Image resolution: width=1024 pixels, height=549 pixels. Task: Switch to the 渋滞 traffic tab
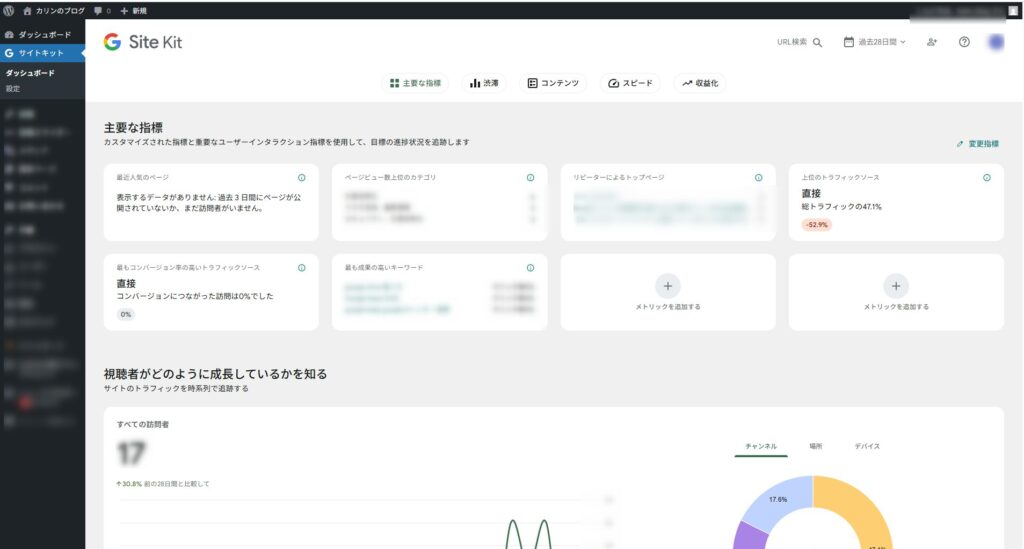point(484,83)
